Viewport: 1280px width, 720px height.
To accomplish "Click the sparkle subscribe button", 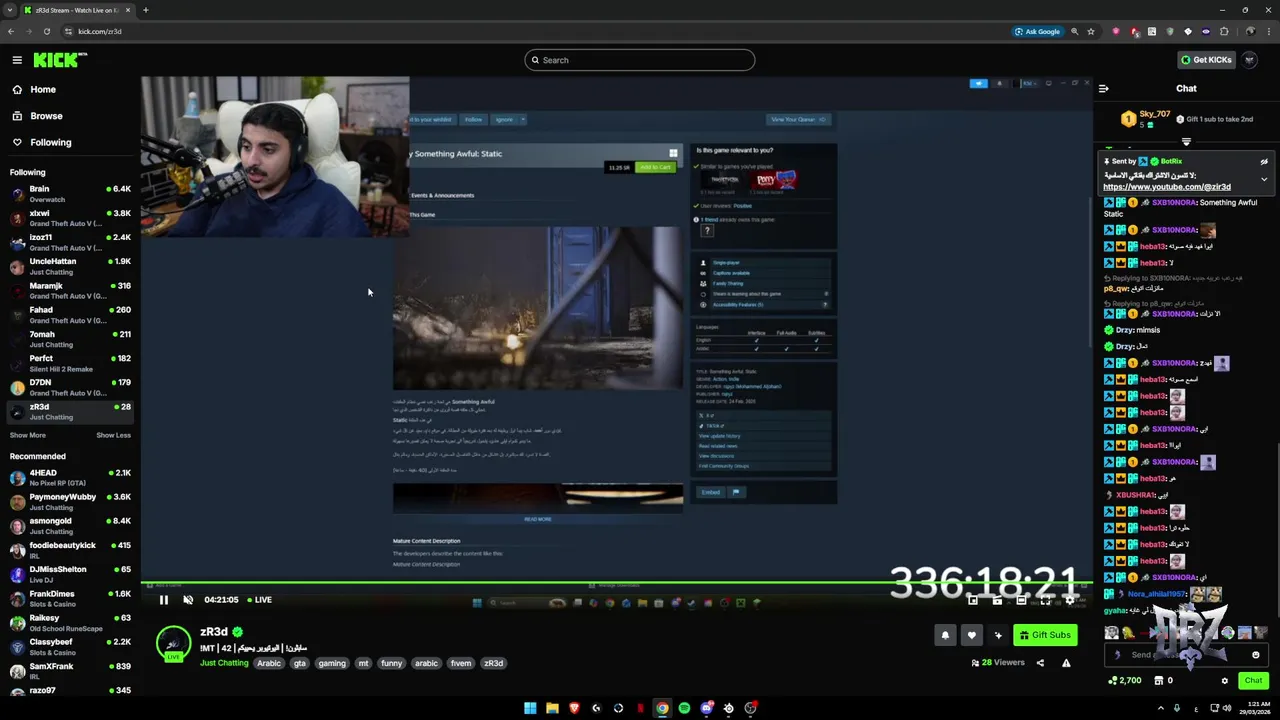I will [997, 635].
